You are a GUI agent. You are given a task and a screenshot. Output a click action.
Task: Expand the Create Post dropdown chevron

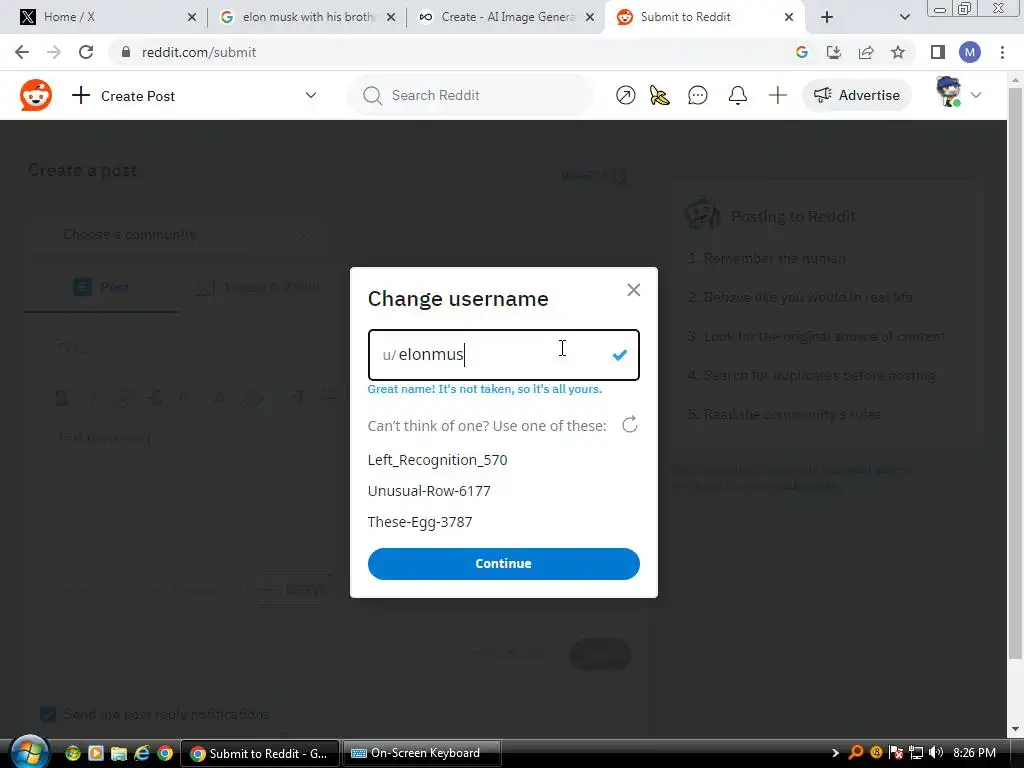click(x=311, y=95)
